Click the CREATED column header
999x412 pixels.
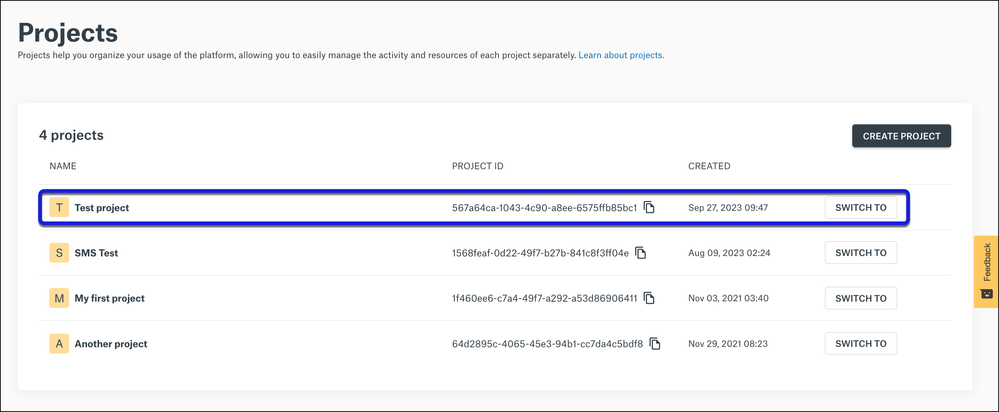pyautogui.click(x=709, y=166)
